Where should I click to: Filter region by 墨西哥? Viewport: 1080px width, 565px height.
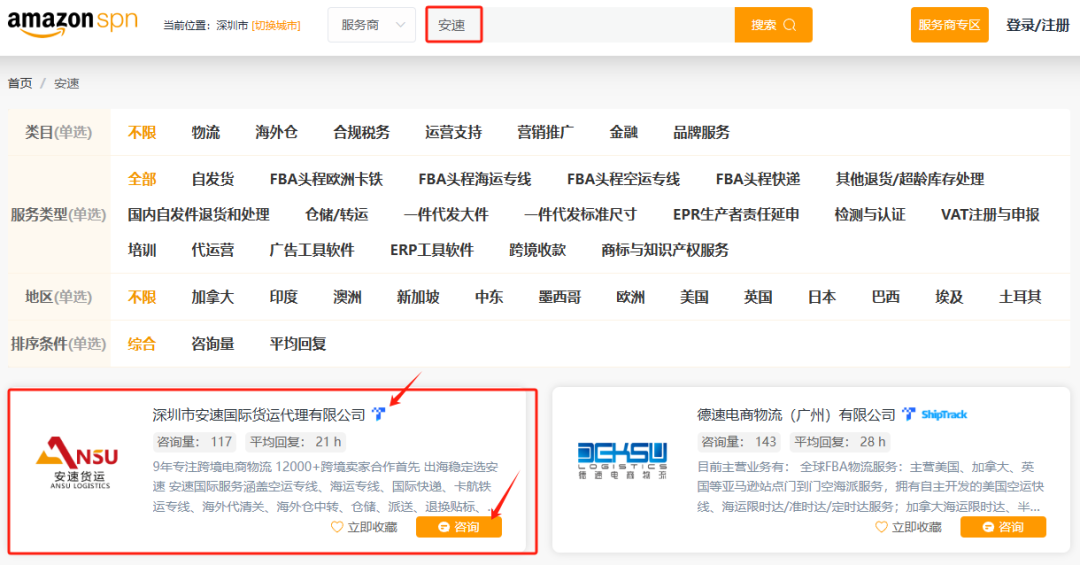click(560, 297)
